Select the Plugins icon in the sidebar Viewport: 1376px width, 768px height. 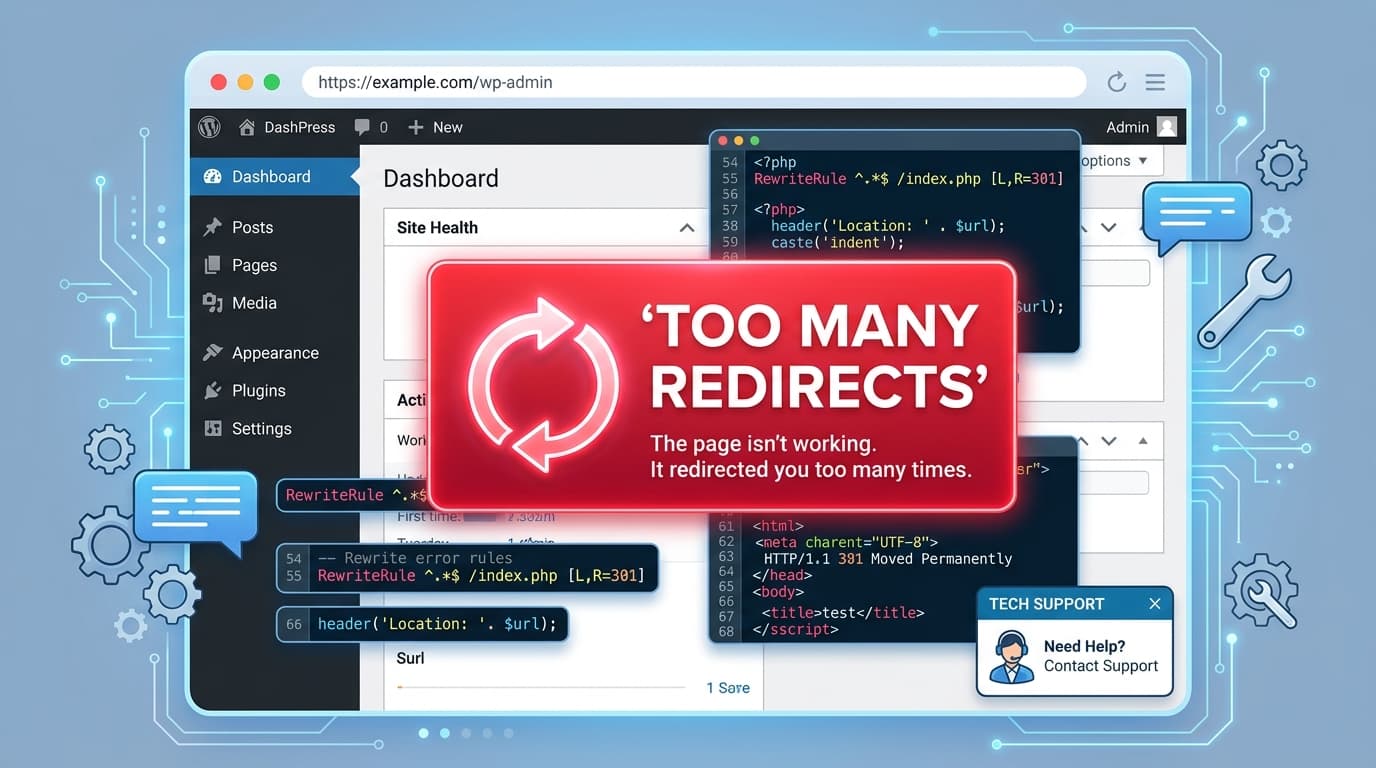(212, 390)
